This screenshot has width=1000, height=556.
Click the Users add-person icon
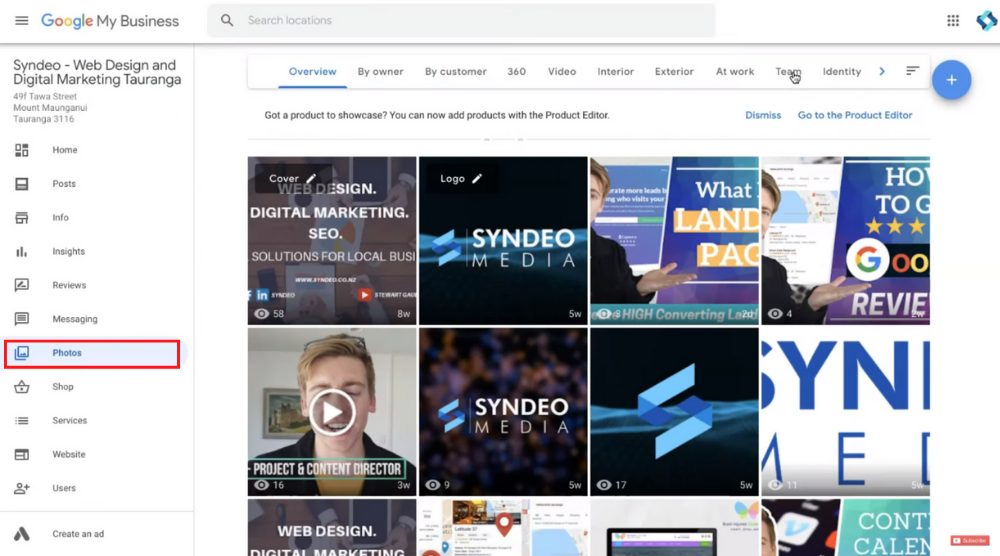coord(22,488)
